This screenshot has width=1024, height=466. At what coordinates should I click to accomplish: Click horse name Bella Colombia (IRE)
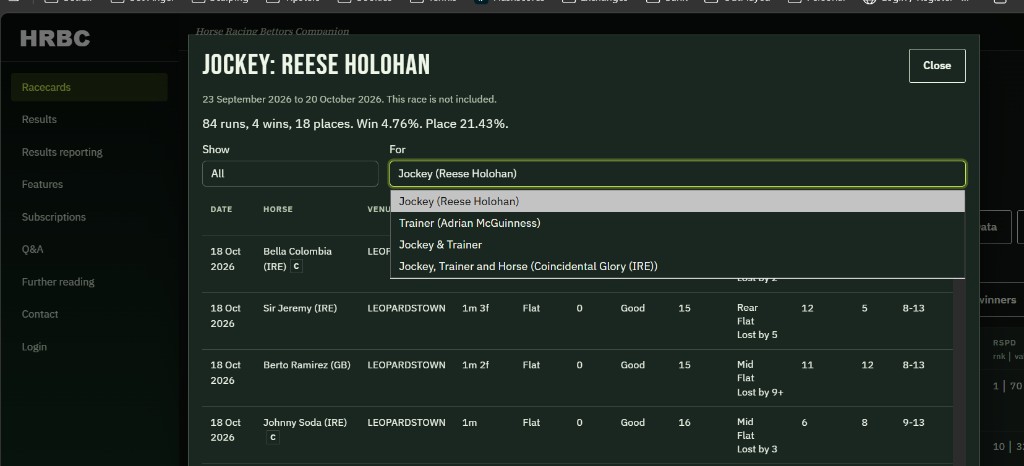pyautogui.click(x=297, y=258)
